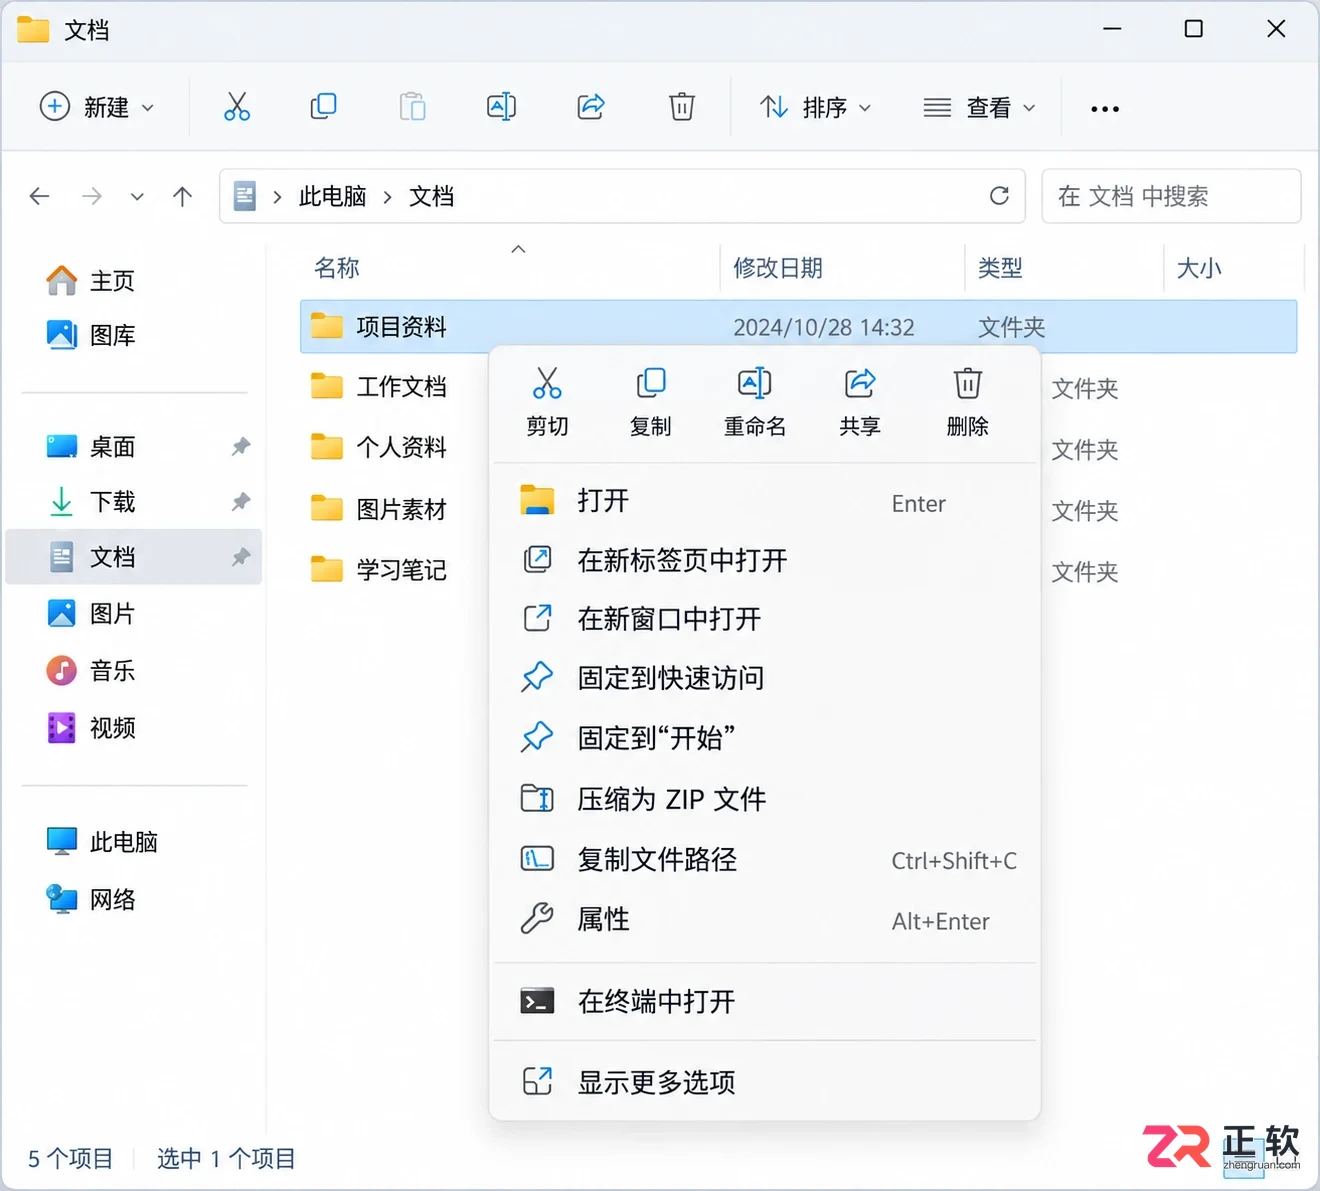This screenshot has width=1320, height=1191.
Task: Select 固定到快速访问
Action: pos(765,678)
